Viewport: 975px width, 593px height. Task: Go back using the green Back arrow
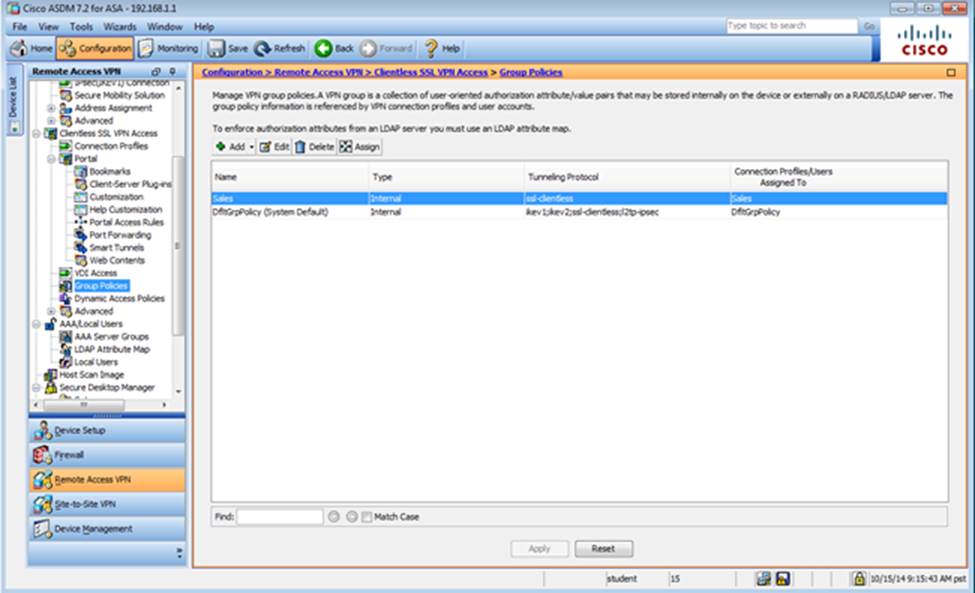point(334,48)
